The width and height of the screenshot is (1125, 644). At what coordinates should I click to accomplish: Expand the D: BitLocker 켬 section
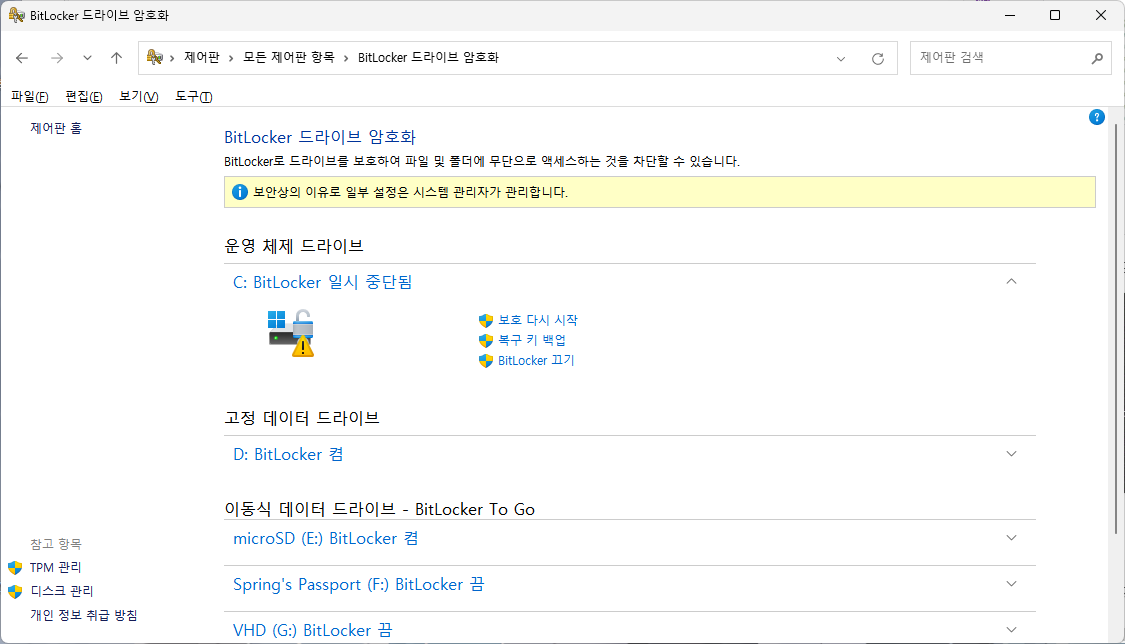1011,454
